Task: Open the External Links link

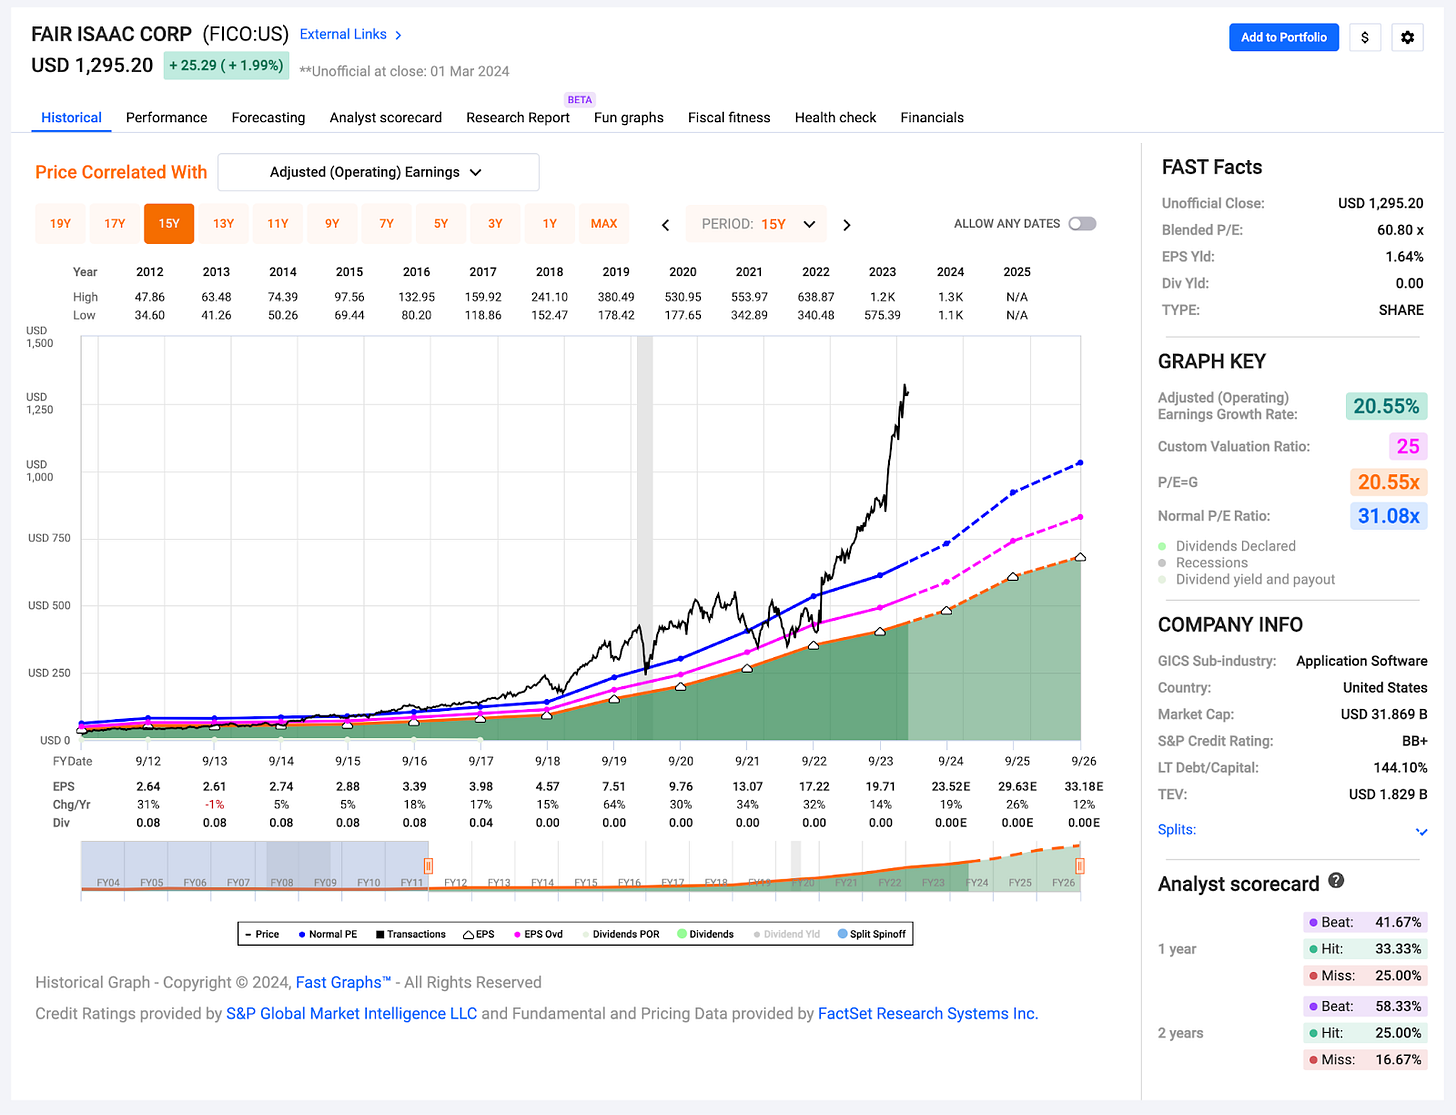Action: pyautogui.click(x=343, y=34)
